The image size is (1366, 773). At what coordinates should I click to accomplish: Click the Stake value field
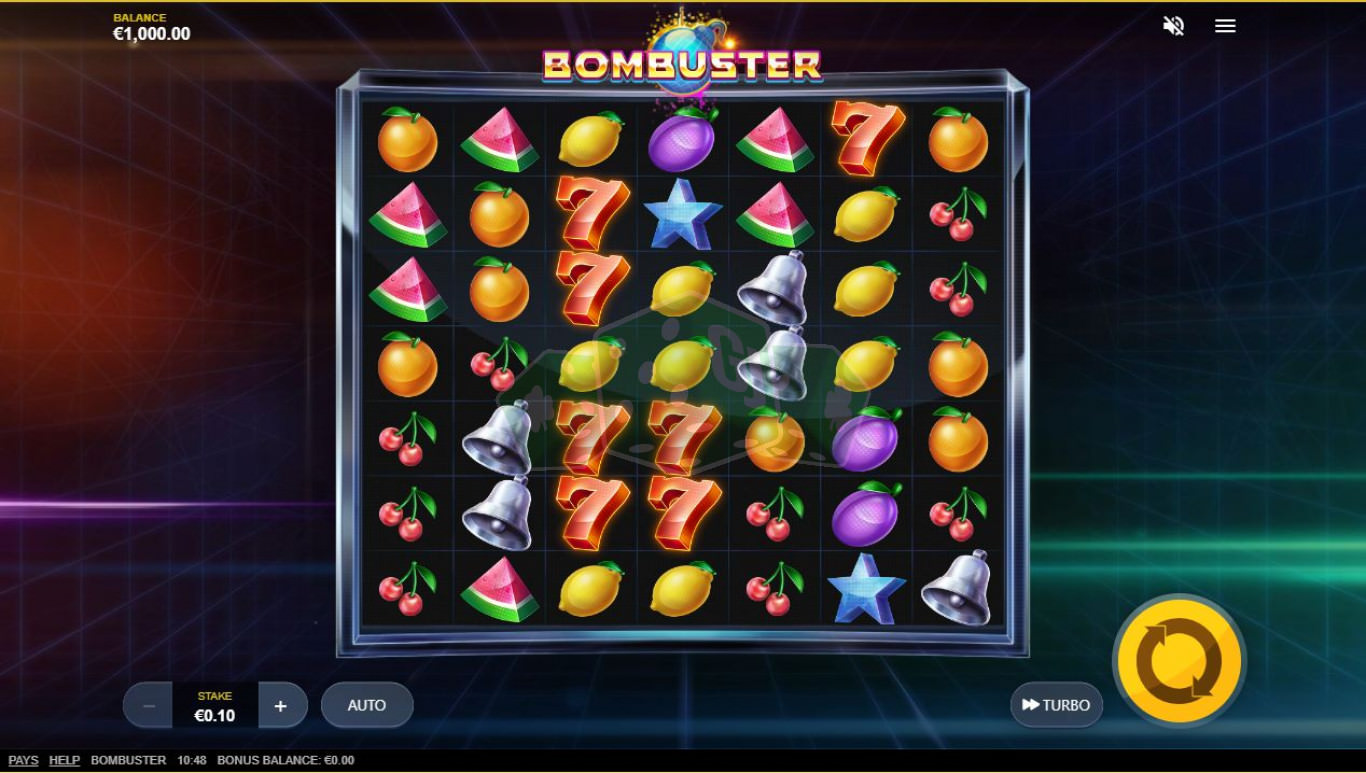[215, 705]
